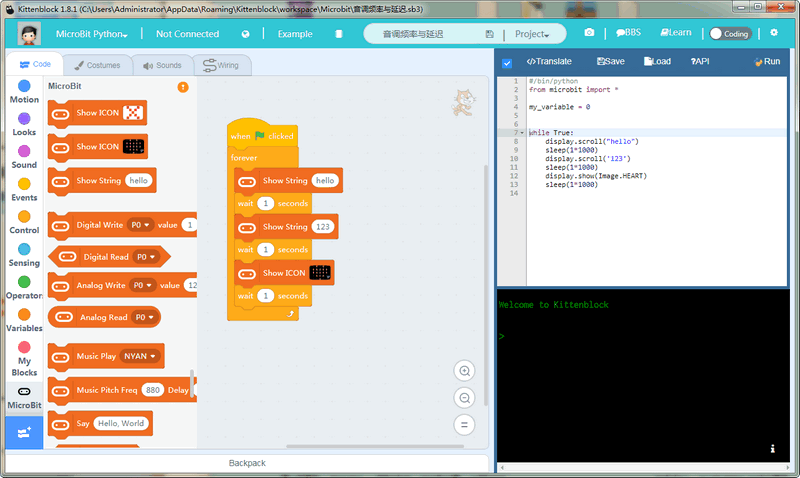Screen dimensions: 800x478
Task: Toggle the checkbox left of Translate
Action: pos(507,62)
